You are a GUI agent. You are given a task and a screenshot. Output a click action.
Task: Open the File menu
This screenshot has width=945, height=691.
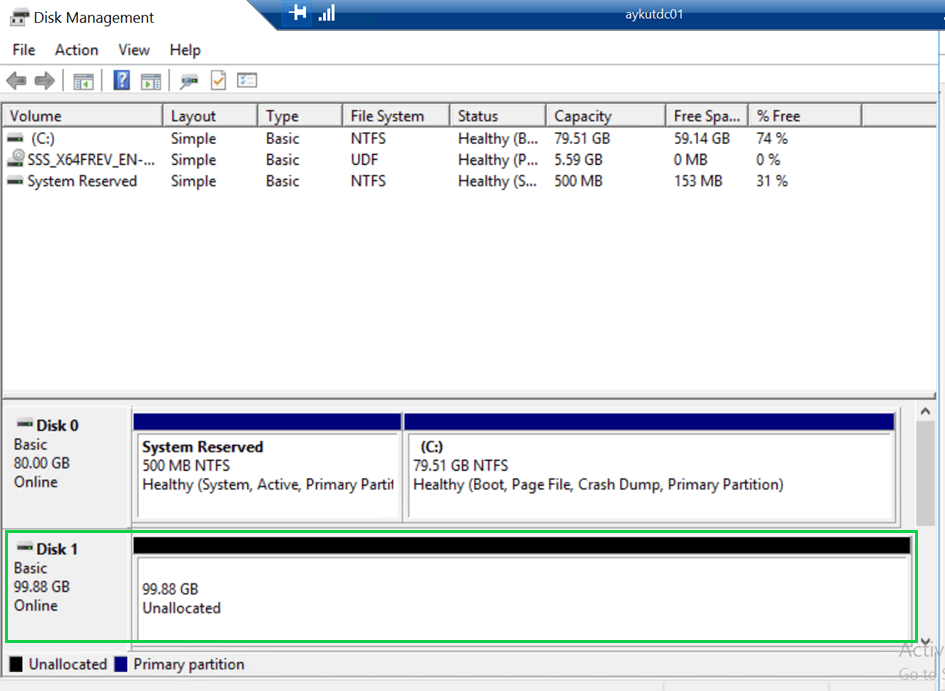pyautogui.click(x=23, y=50)
